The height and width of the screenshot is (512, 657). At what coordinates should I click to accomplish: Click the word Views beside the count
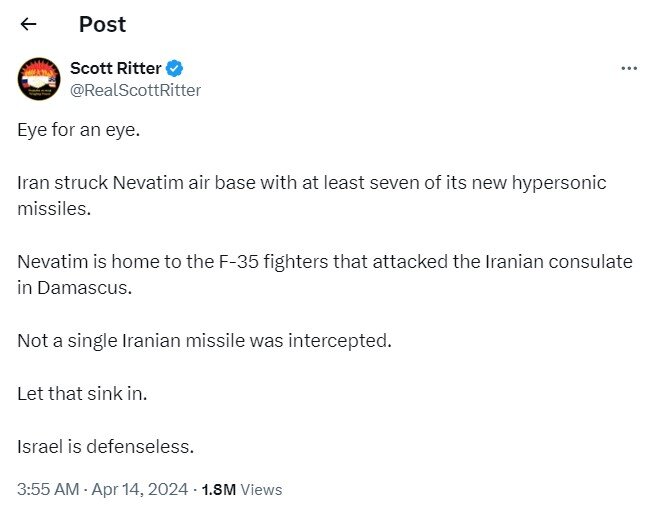point(262,490)
